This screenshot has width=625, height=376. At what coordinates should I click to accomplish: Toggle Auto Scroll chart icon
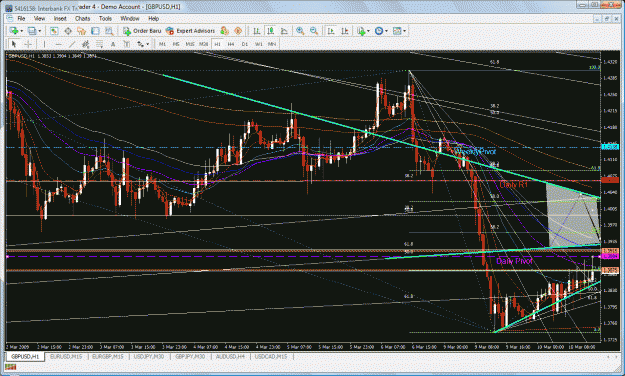(331, 31)
